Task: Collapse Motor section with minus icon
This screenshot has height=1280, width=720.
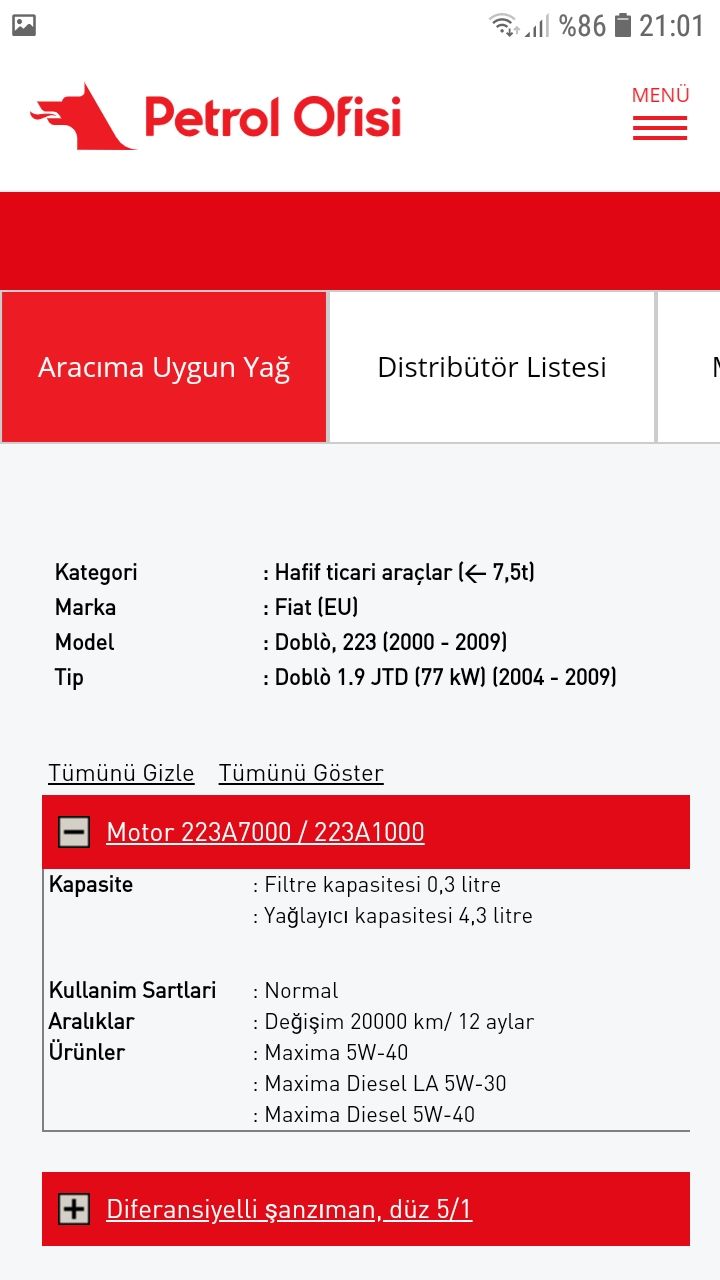Action: coord(74,832)
